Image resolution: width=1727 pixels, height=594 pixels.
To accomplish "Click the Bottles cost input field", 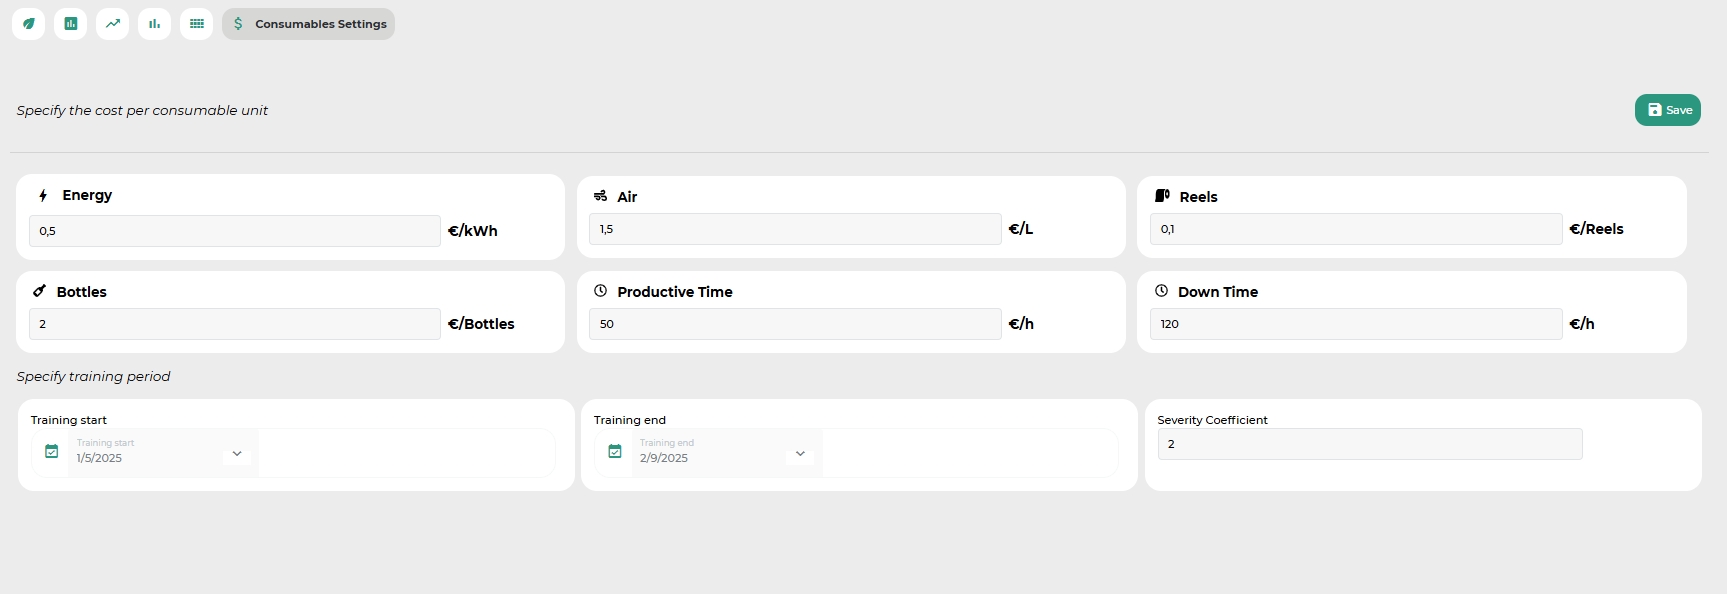I will pyautogui.click(x=234, y=324).
